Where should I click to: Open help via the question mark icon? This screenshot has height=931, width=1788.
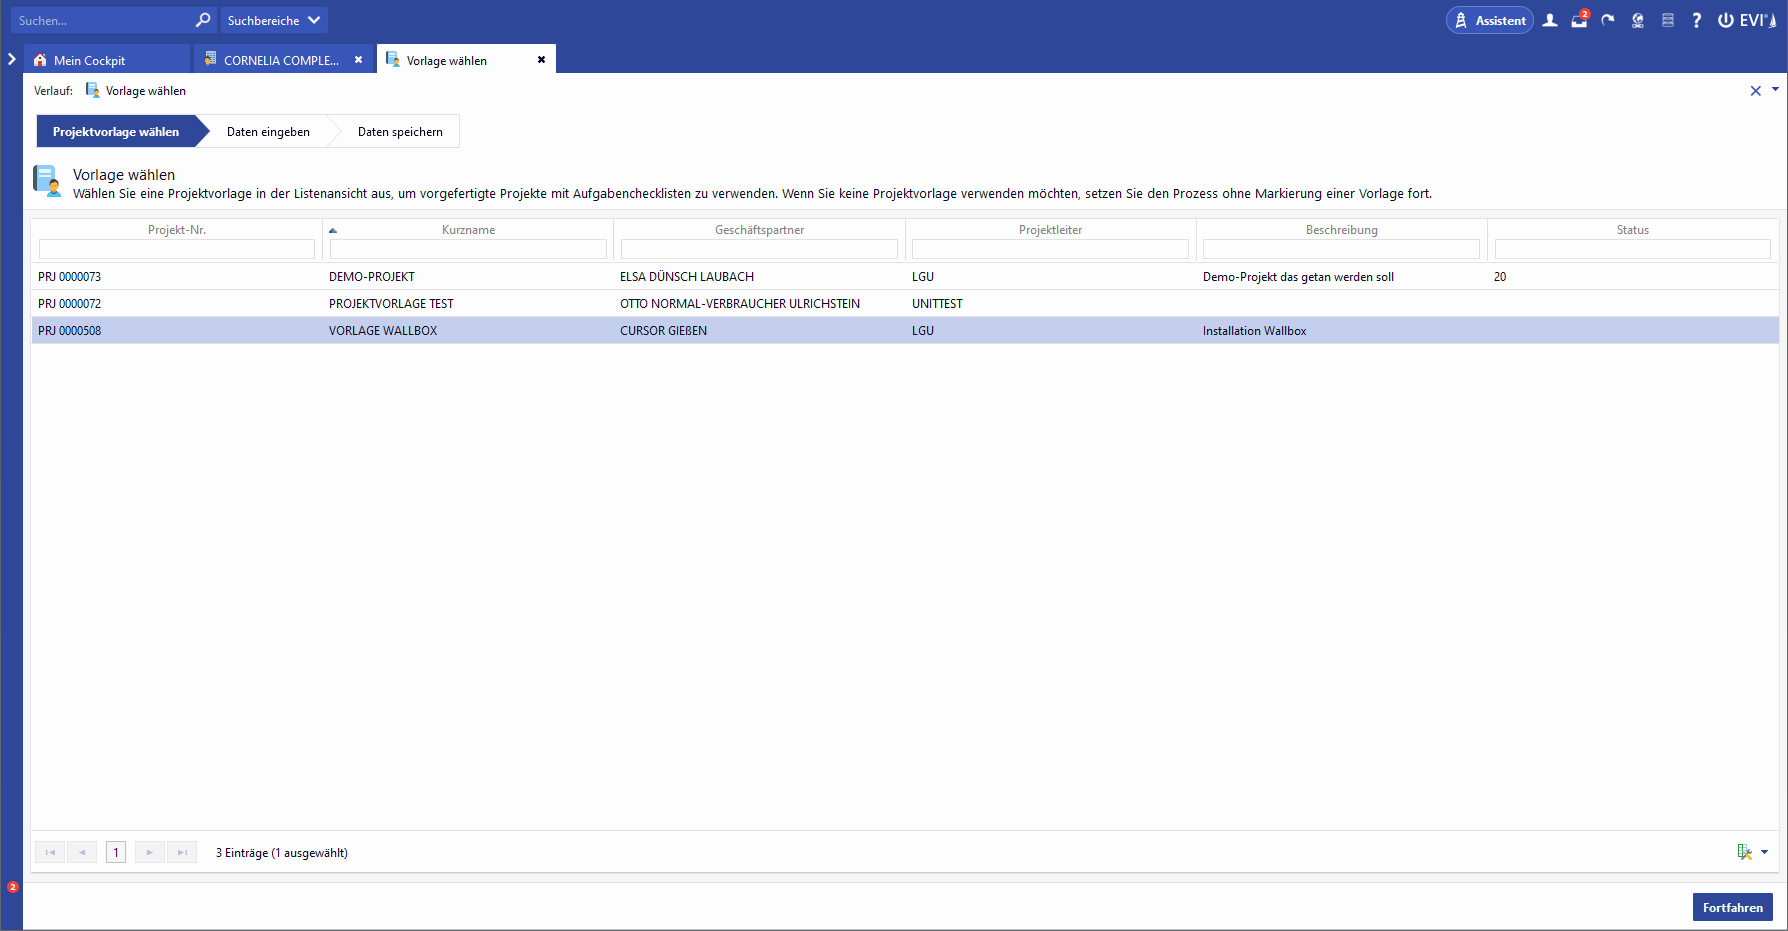pyautogui.click(x=1696, y=20)
